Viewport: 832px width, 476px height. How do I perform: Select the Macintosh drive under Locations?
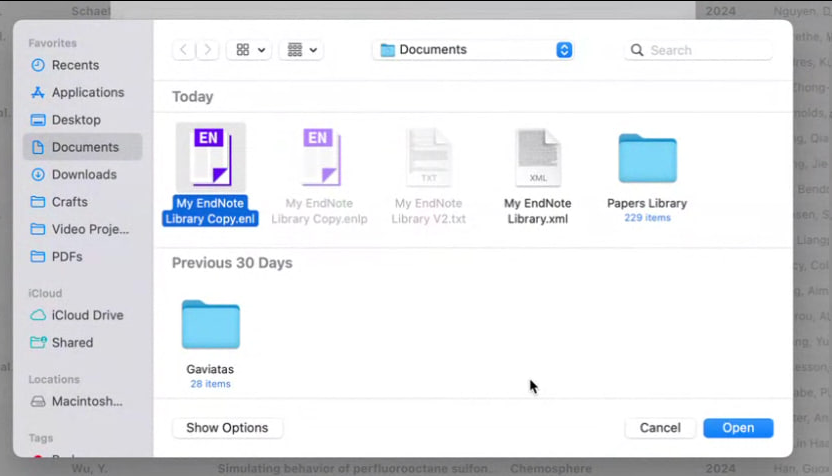[86, 401]
